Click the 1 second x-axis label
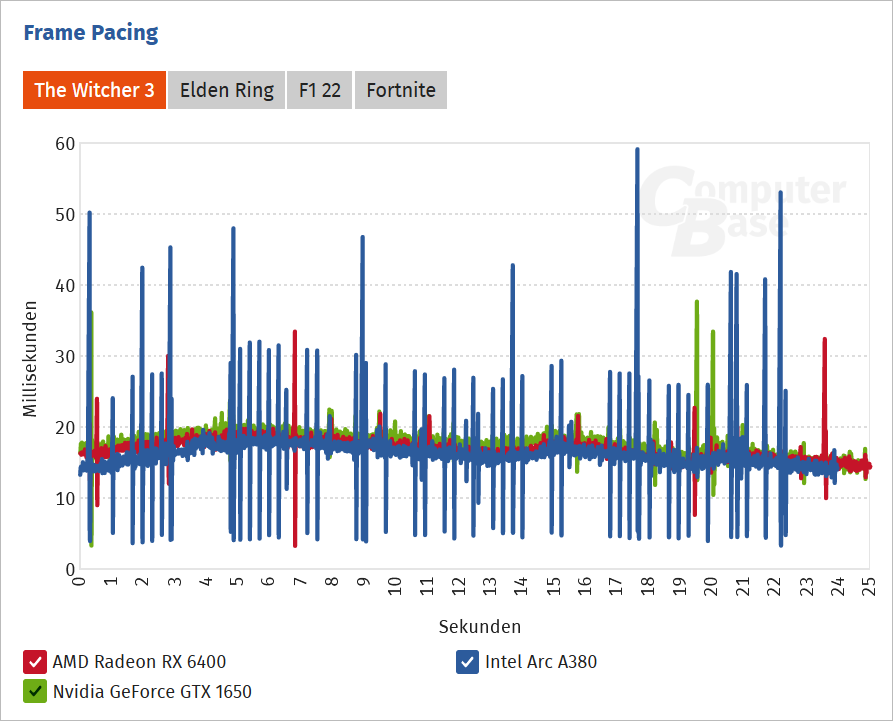 pyautogui.click(x=111, y=581)
